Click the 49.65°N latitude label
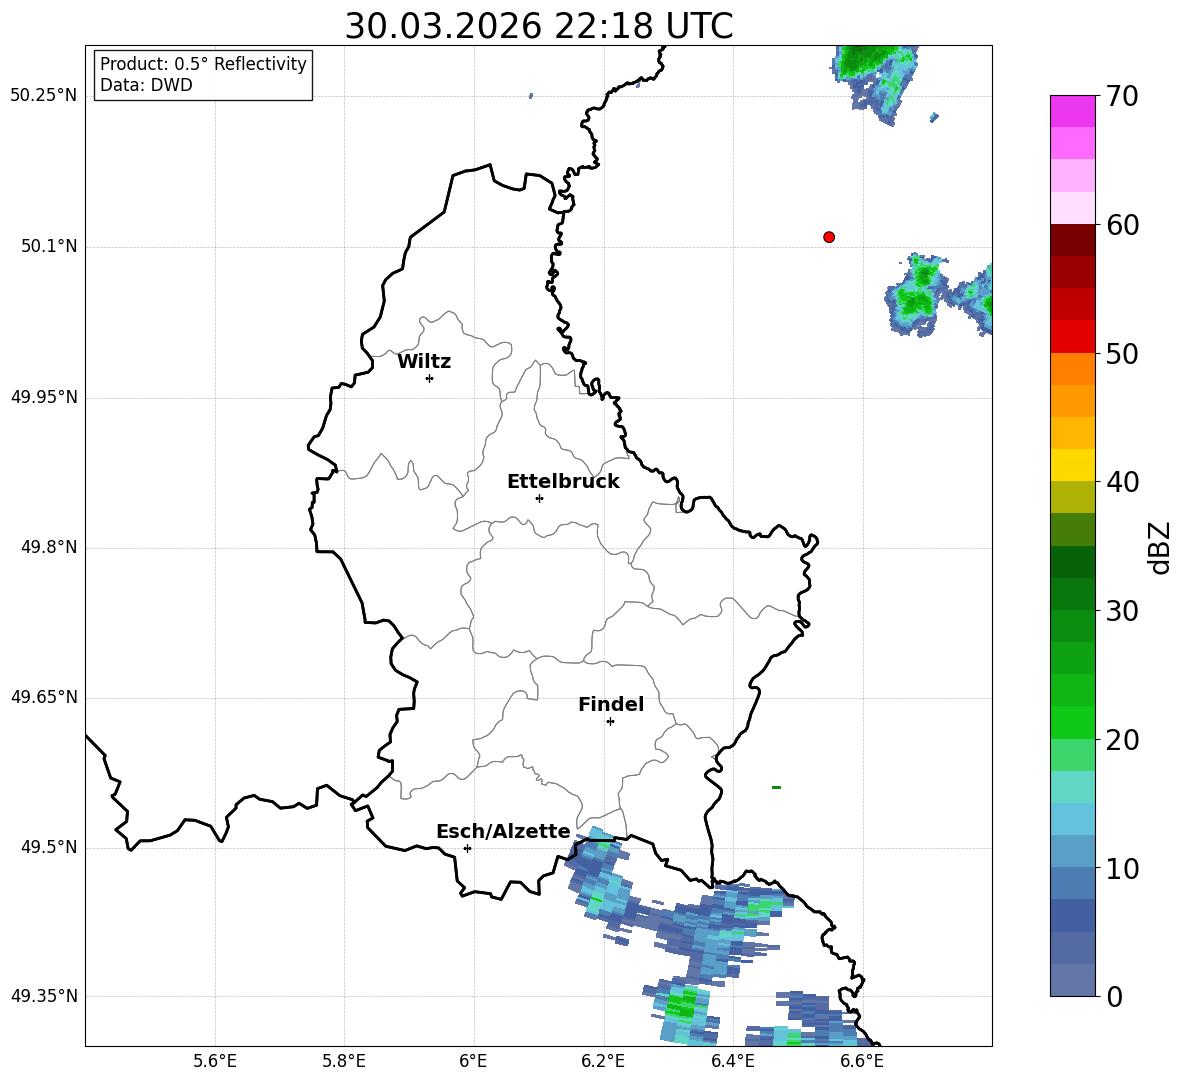1184x1081 pixels. 44,696
